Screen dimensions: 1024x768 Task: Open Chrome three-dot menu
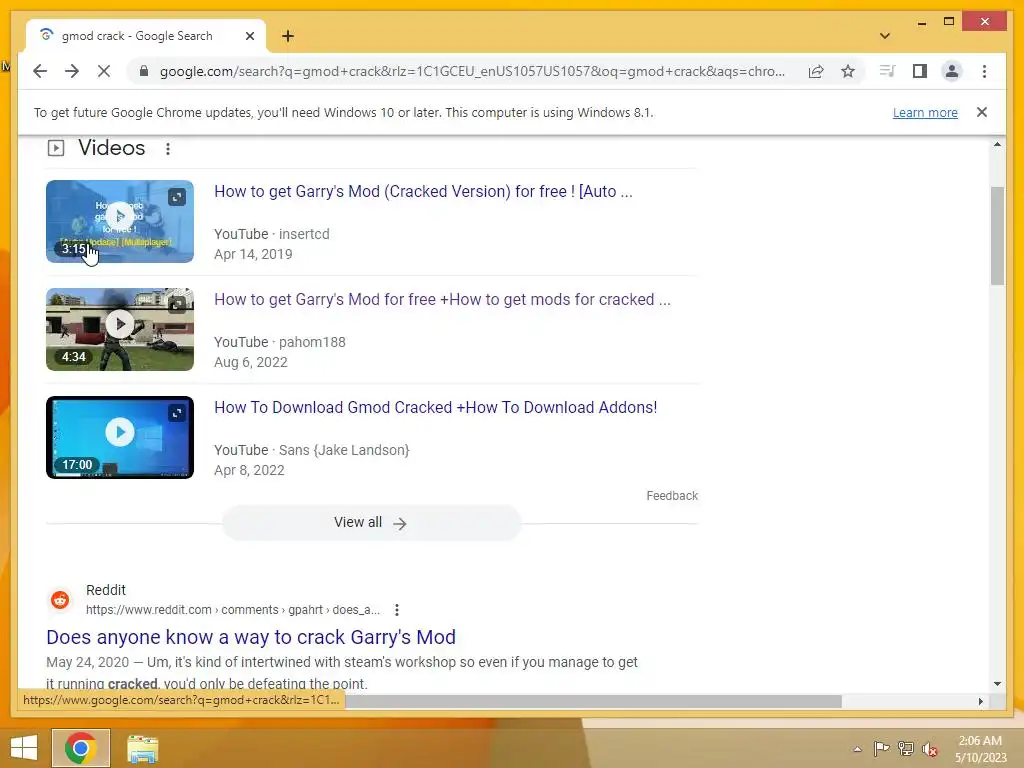click(984, 71)
